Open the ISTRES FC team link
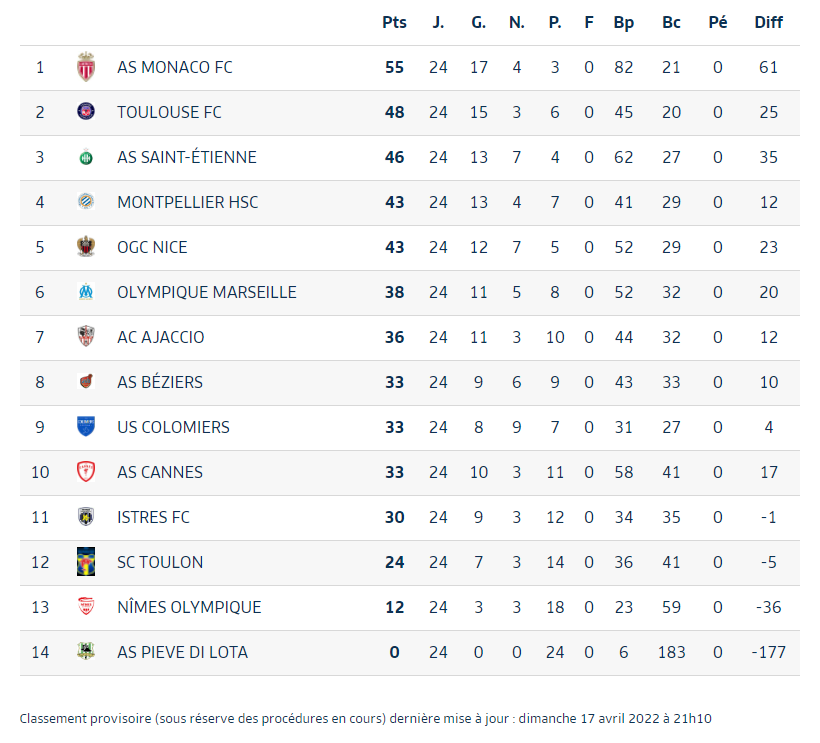This screenshot has height=743, width=820. [153, 517]
